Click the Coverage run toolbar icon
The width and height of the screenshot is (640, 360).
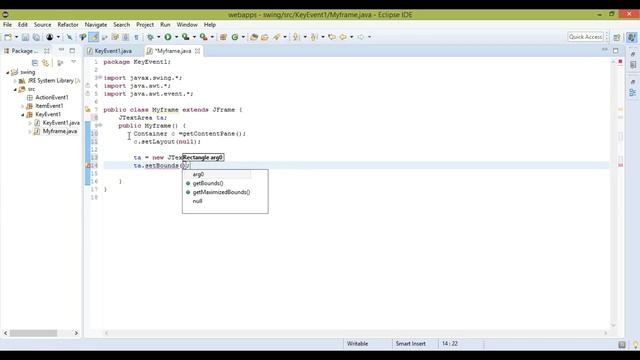tap(185, 37)
